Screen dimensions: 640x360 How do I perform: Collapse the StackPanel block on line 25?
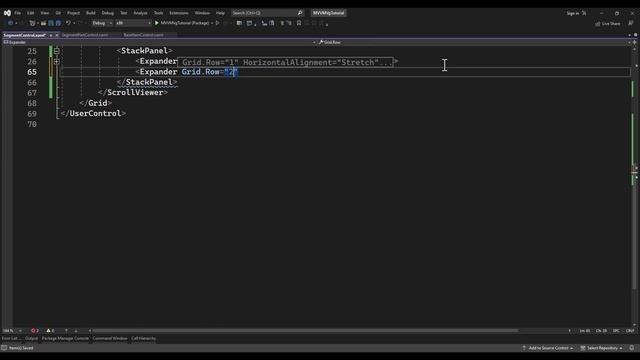point(57,51)
